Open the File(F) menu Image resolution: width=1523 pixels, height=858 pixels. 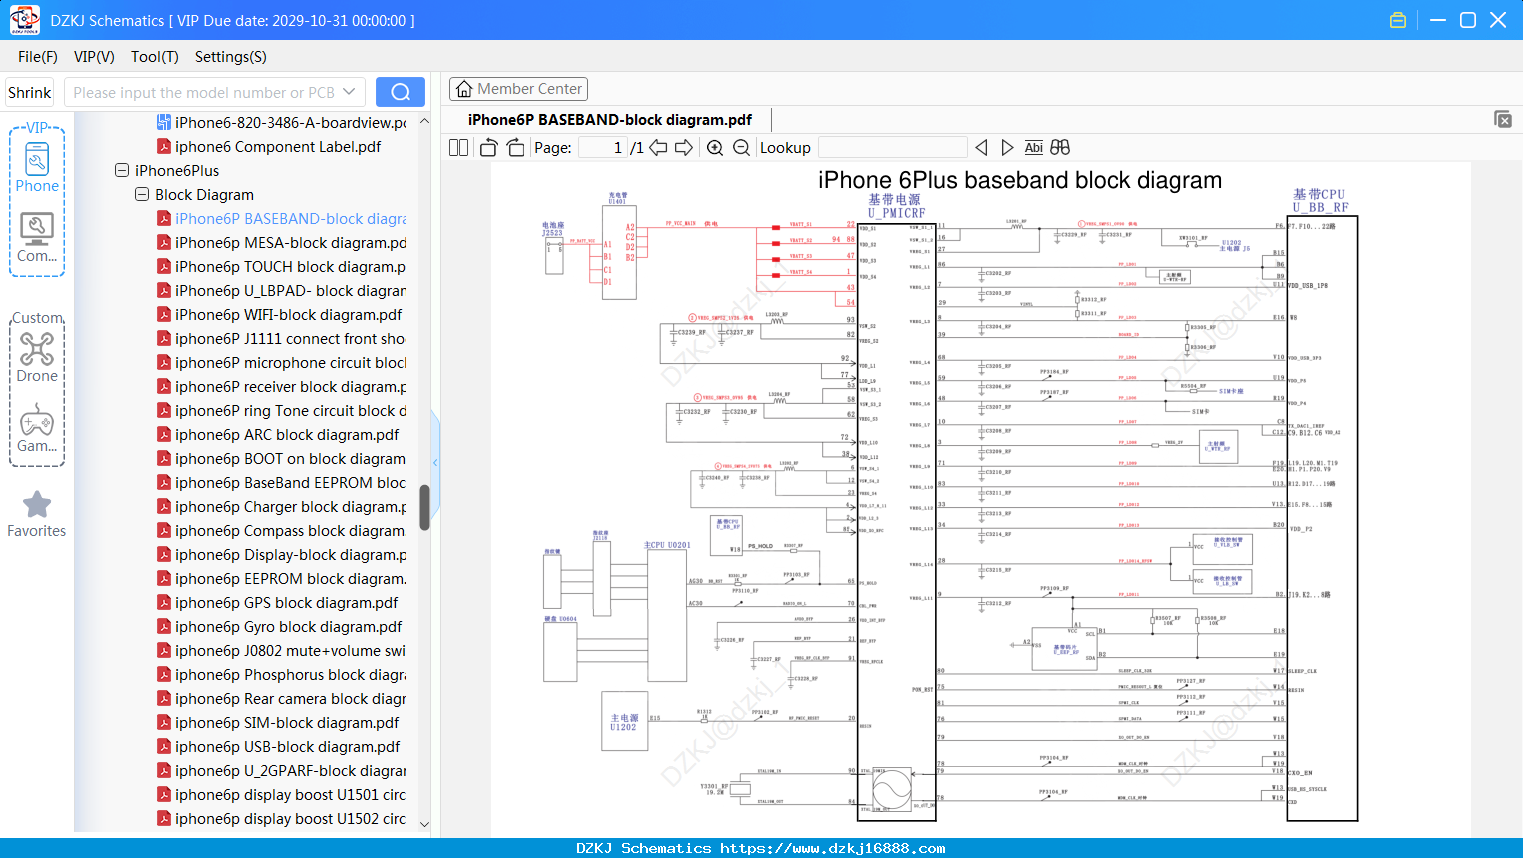click(38, 57)
